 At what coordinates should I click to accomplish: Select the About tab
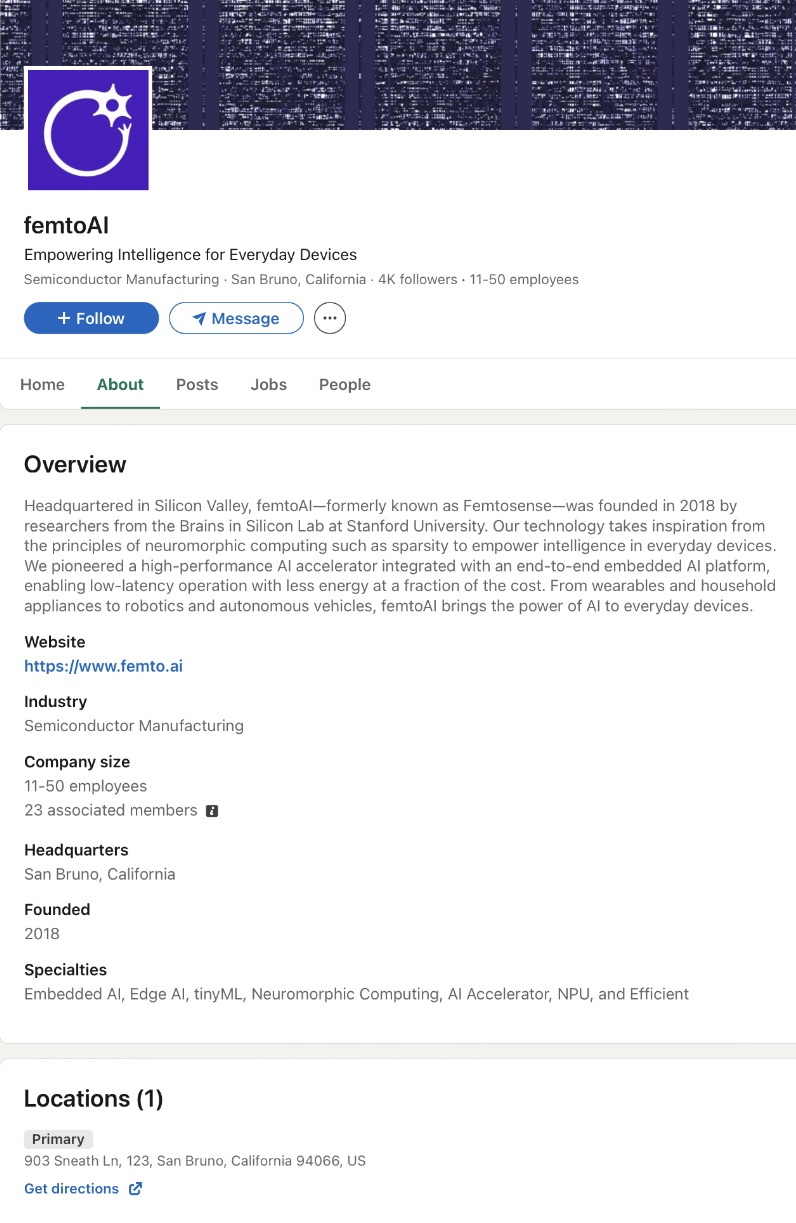point(120,384)
